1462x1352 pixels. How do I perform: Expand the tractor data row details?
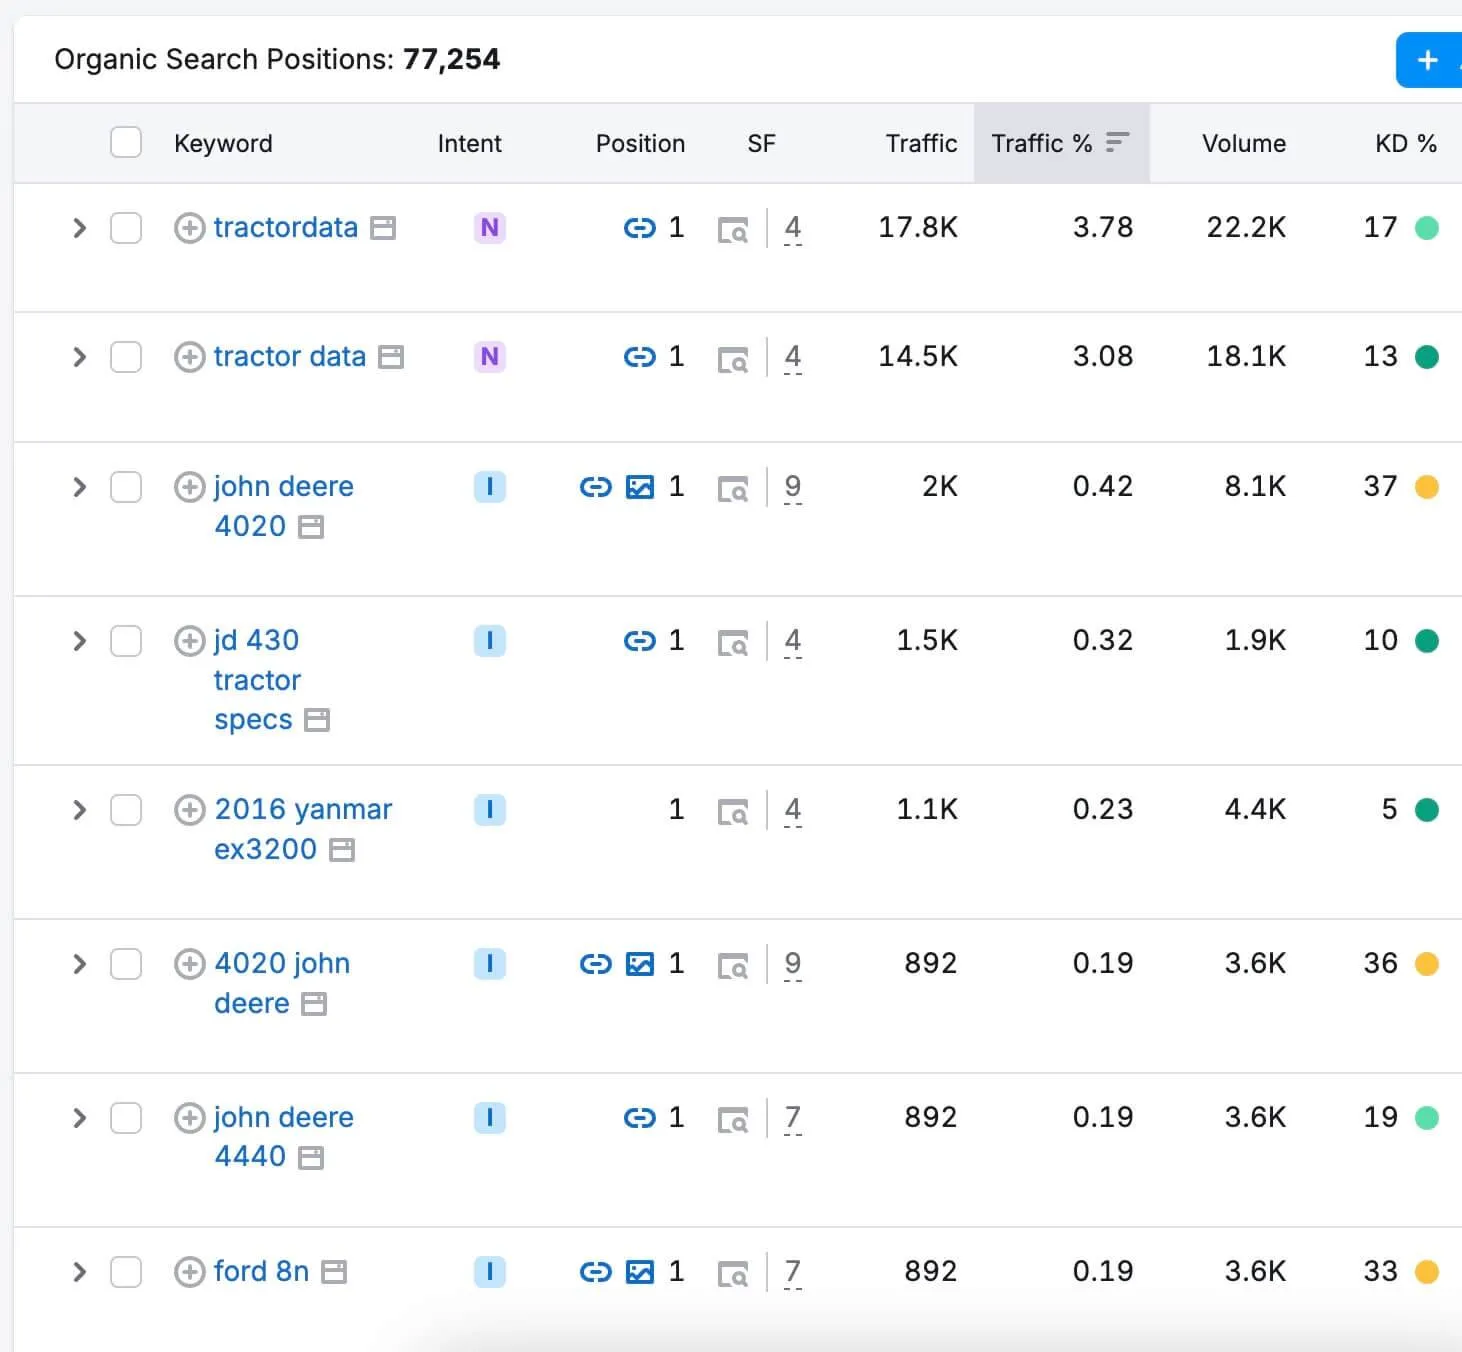(x=80, y=357)
